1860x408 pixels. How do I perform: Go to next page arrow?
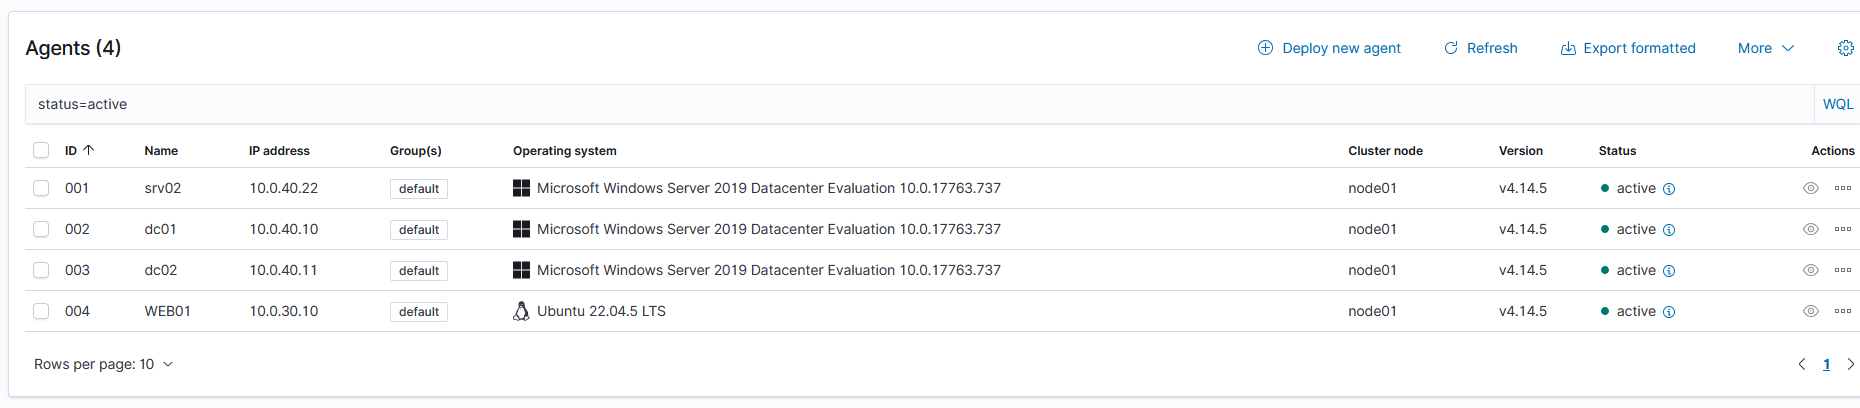[1850, 364]
